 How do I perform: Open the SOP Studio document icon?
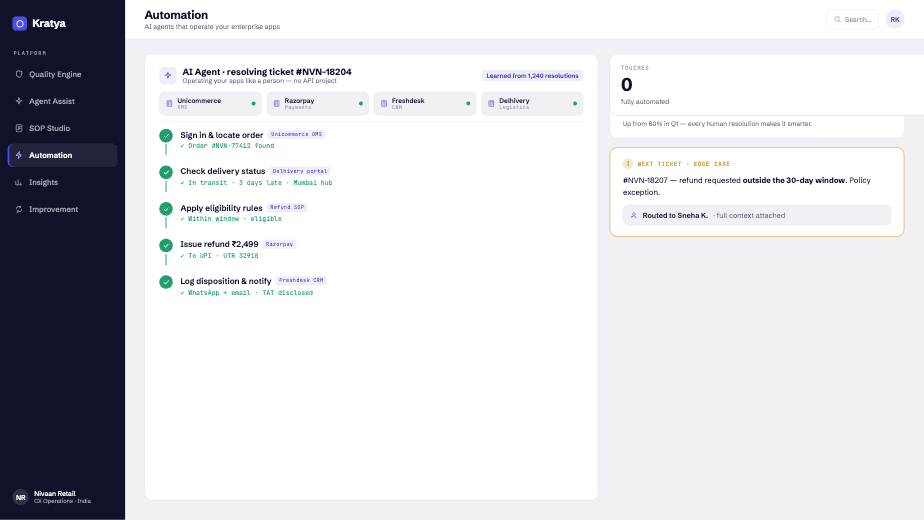[19, 128]
